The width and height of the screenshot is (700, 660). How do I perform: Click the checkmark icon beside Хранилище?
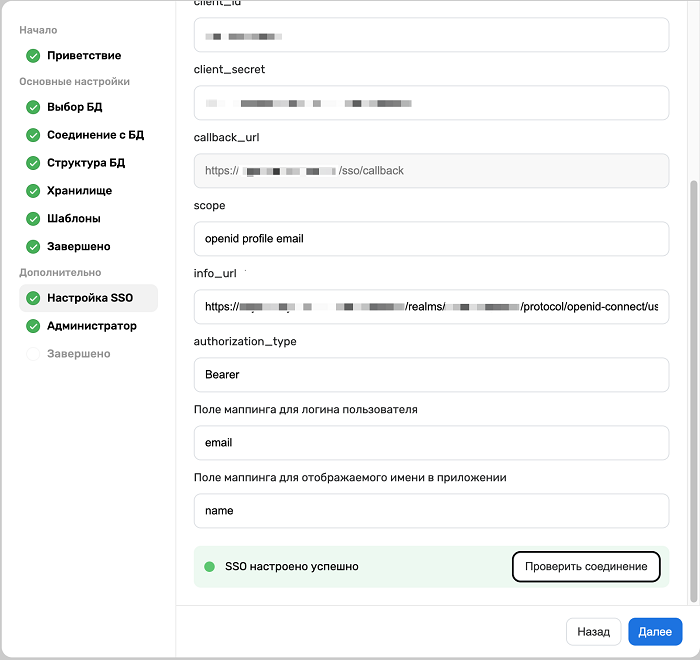coord(34,191)
